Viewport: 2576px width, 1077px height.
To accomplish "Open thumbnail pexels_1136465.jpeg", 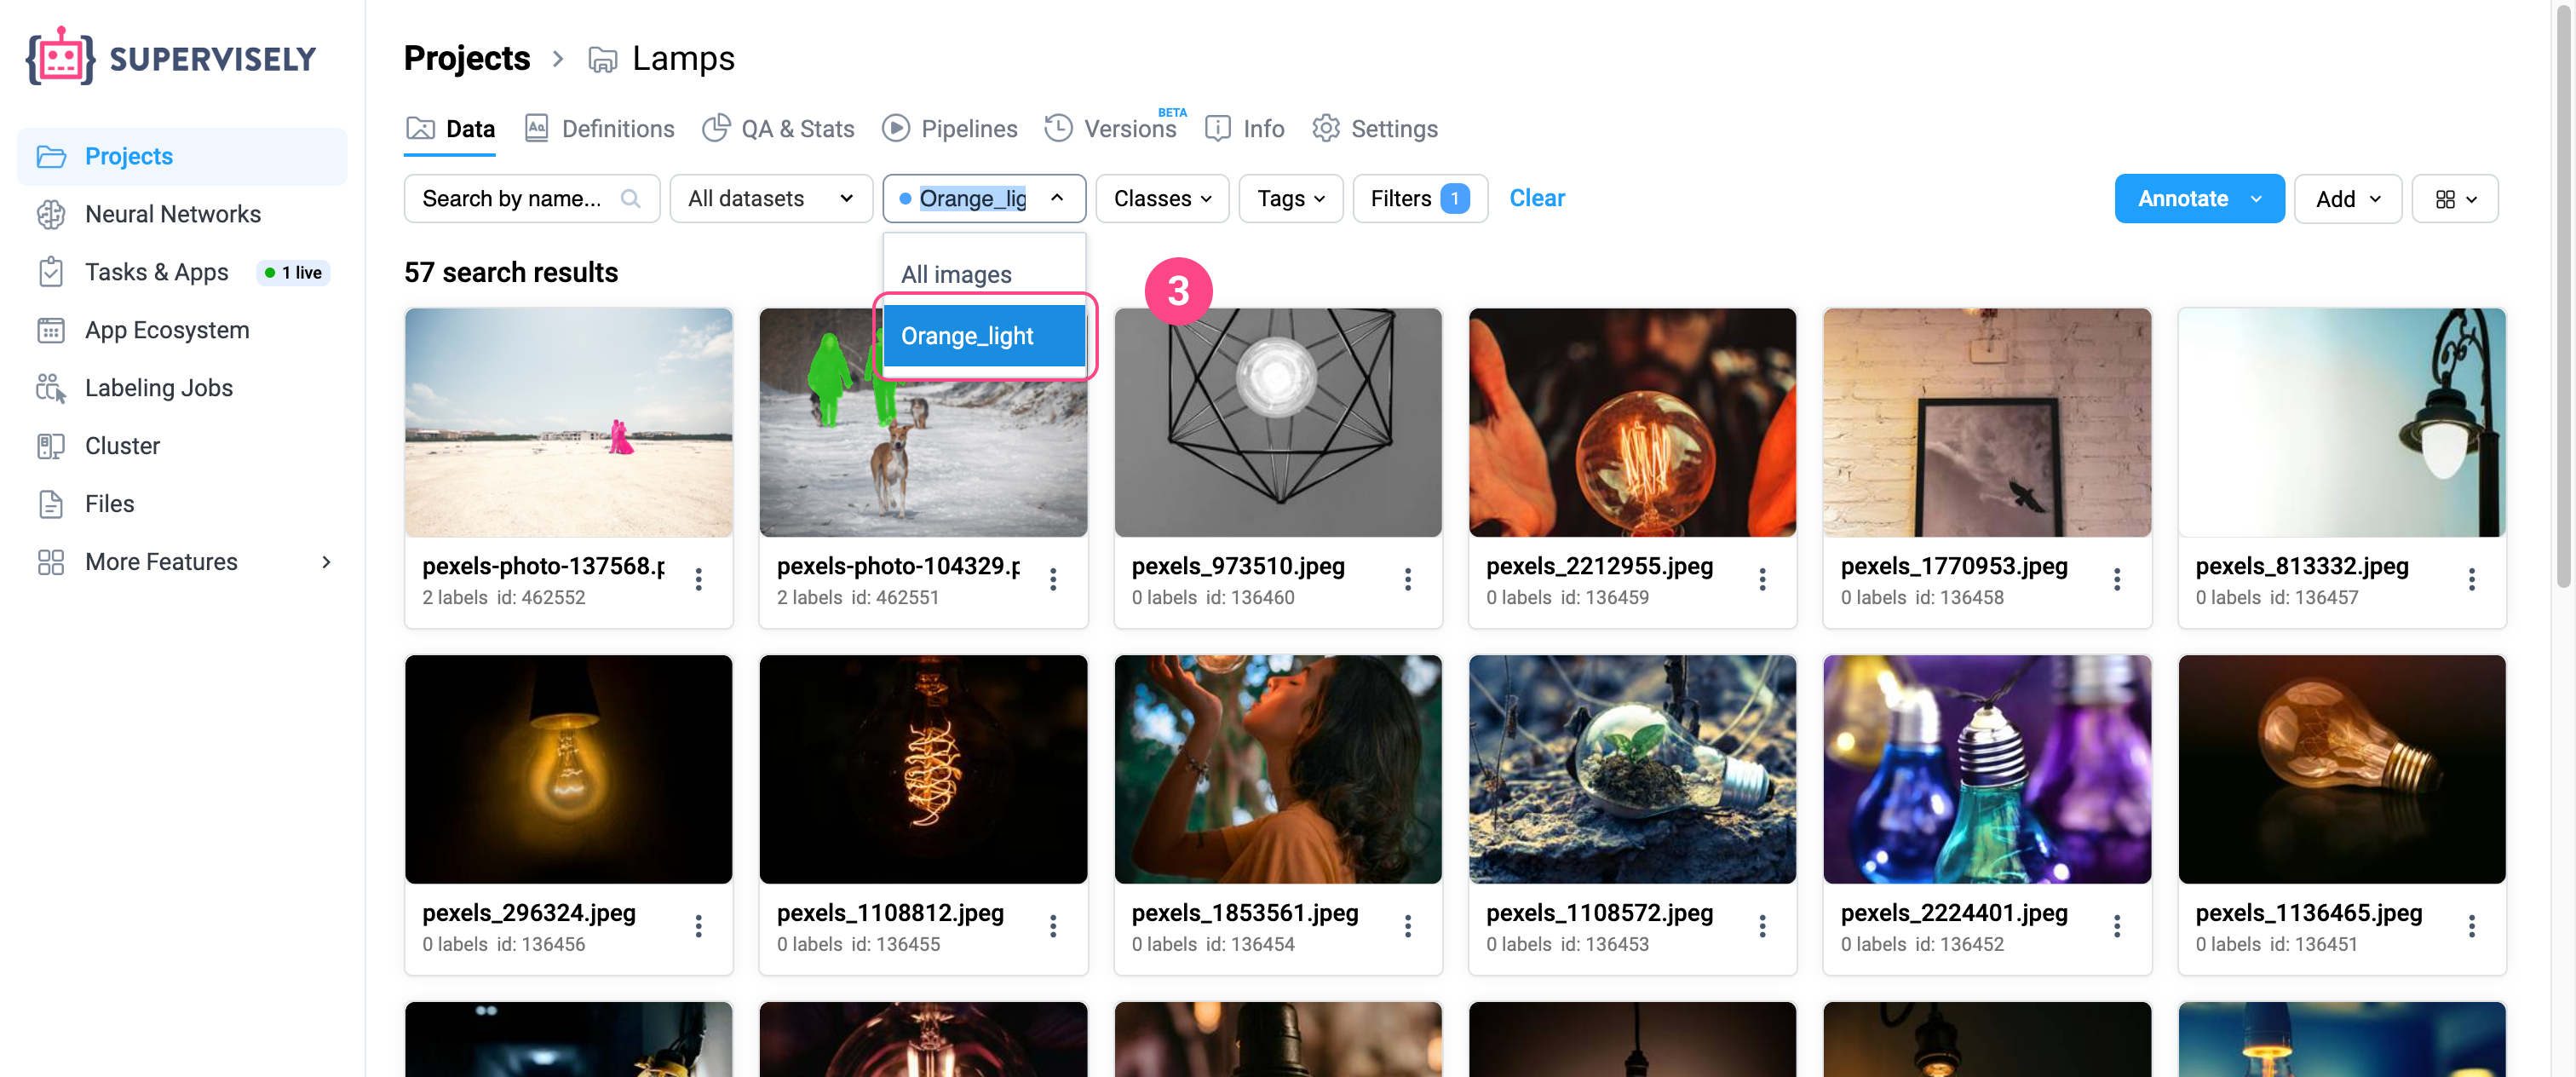I will (x=2341, y=769).
